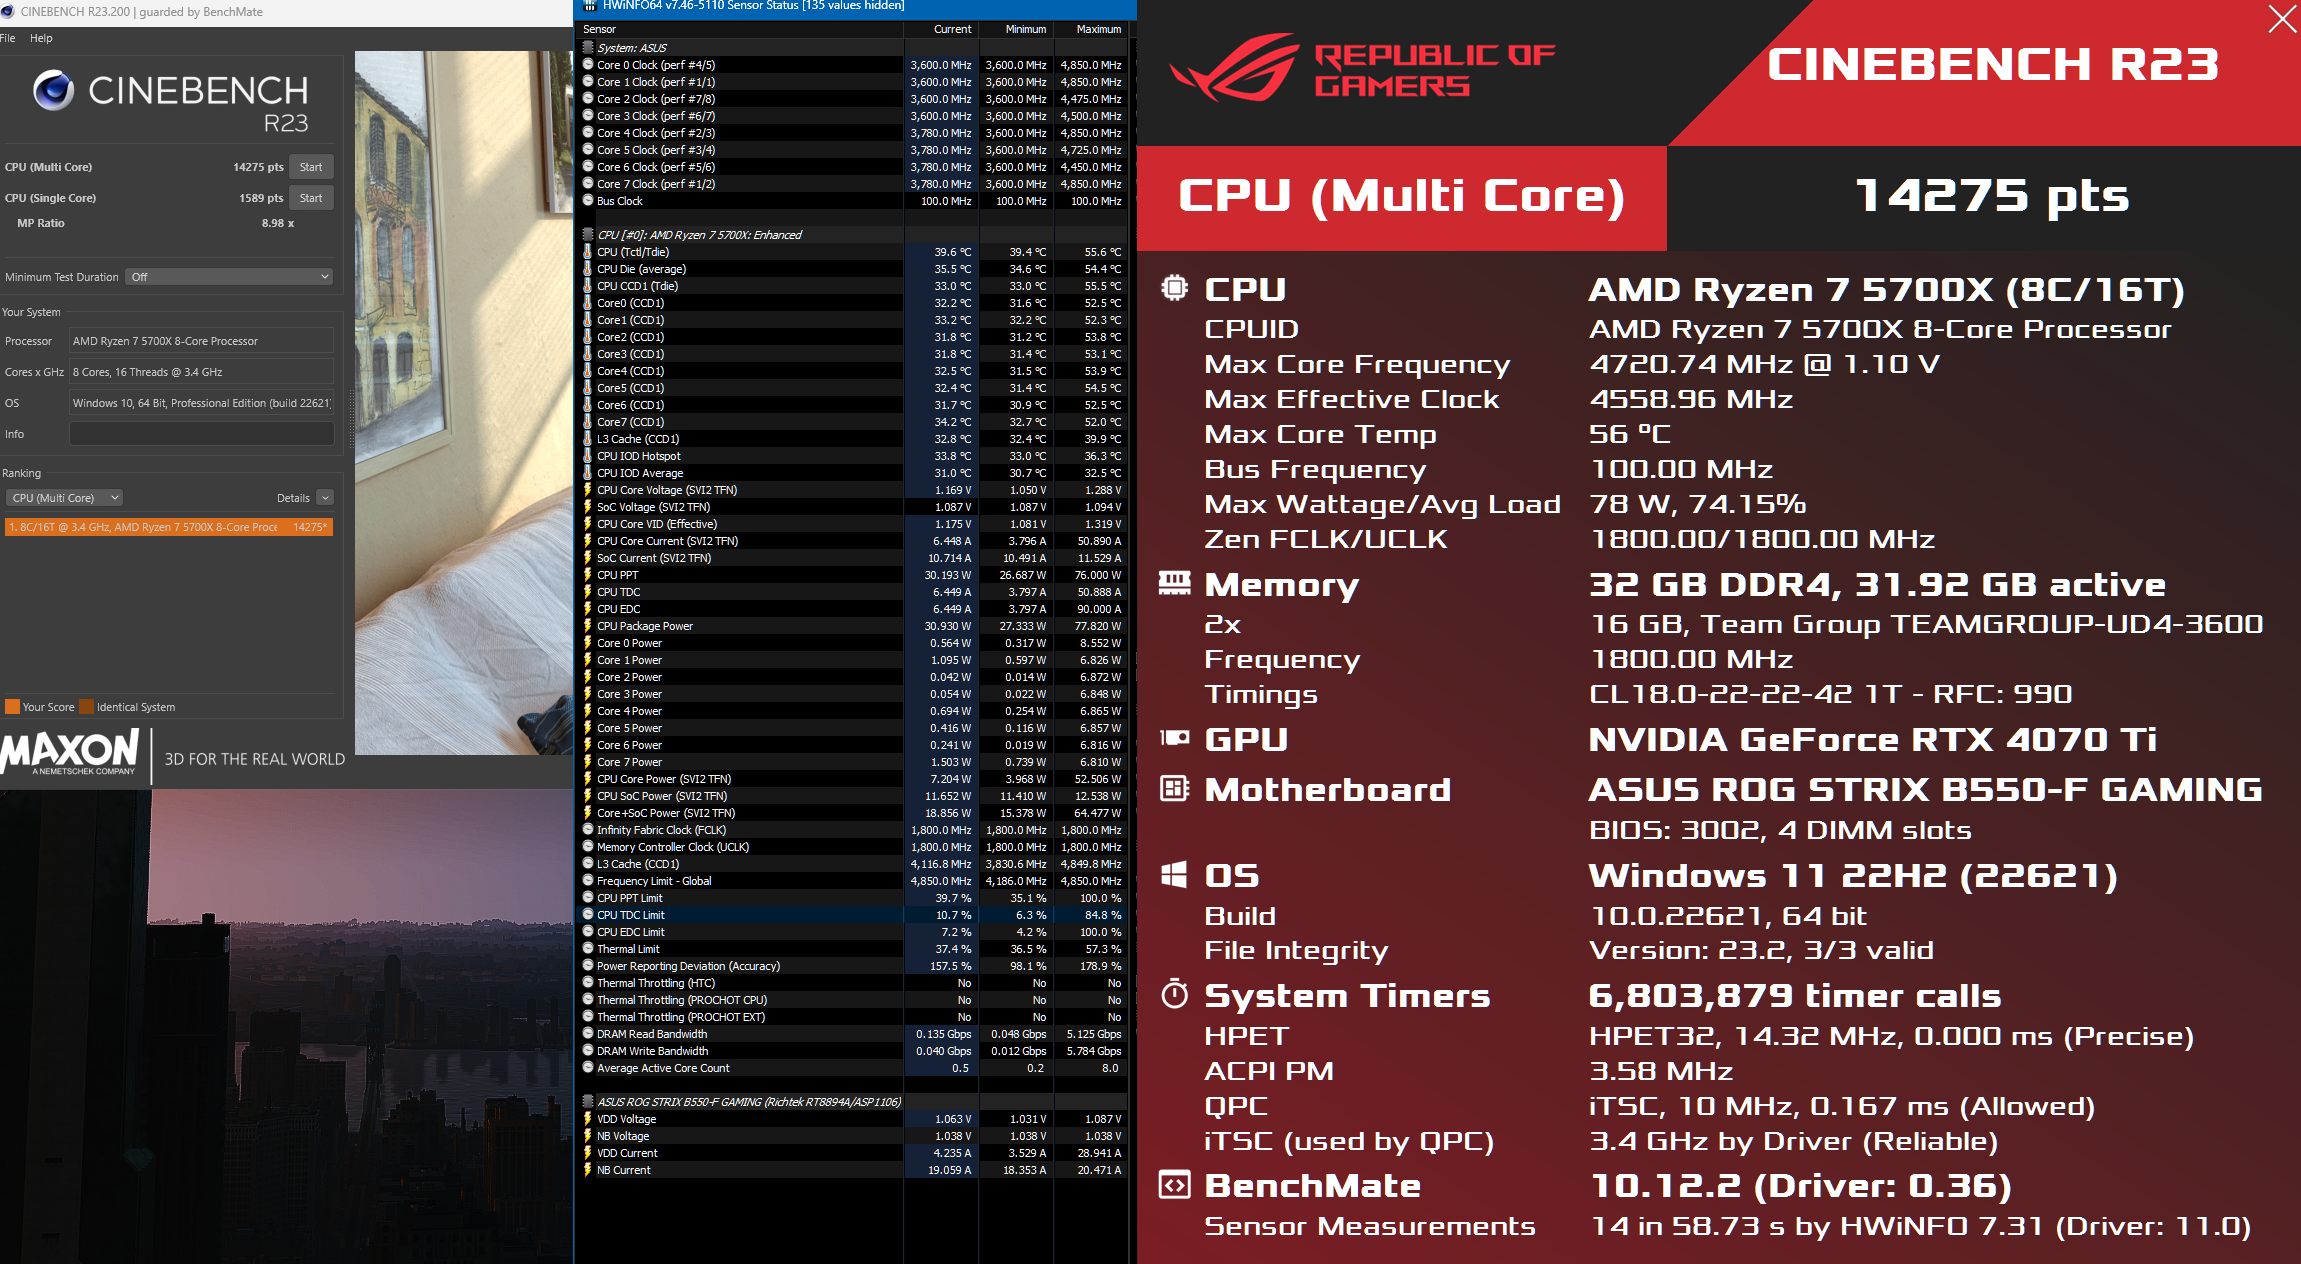This screenshot has width=2301, height=1264.
Task: Select the Power Reporting Deviation (Accuracy) row
Action: click(853, 966)
